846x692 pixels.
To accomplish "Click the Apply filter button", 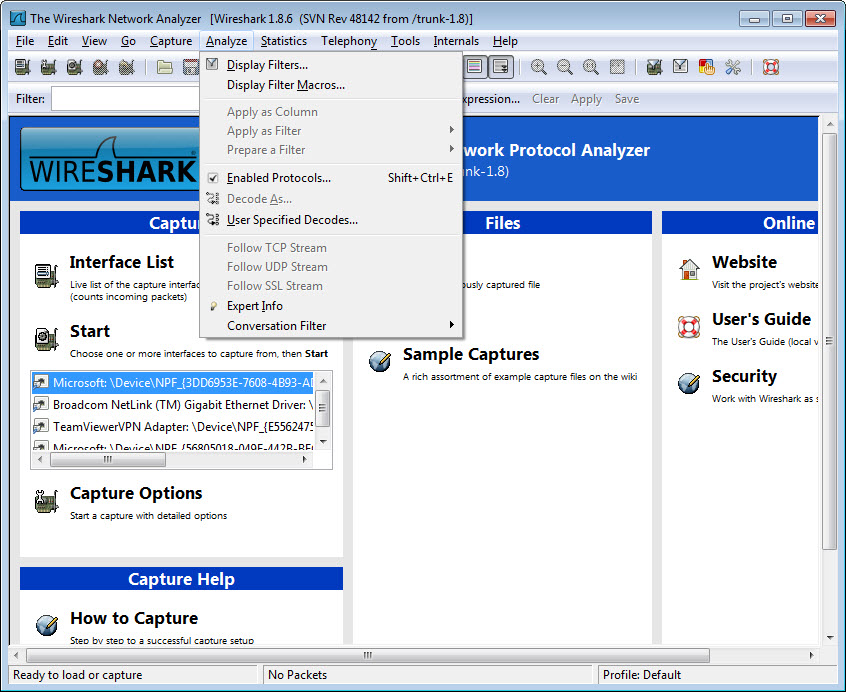I will (x=586, y=99).
